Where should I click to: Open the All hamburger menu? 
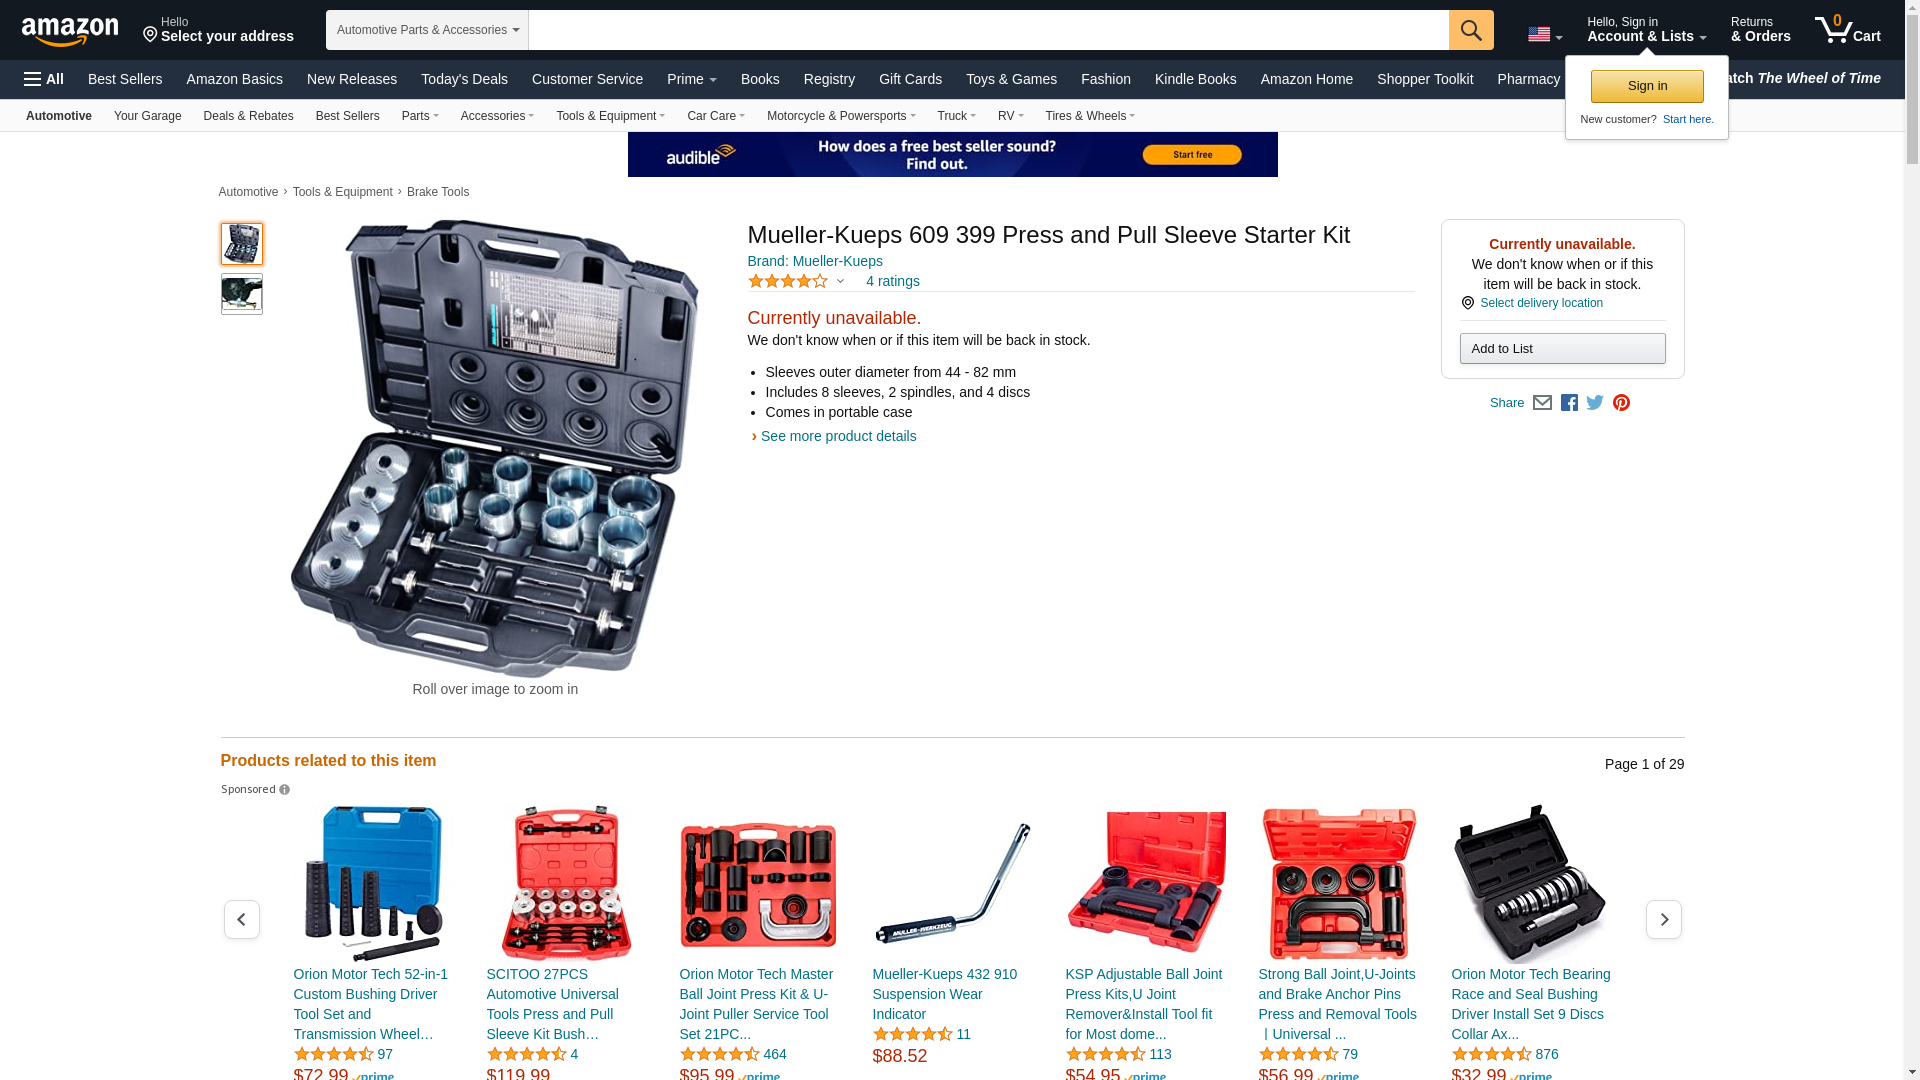pos(44,79)
